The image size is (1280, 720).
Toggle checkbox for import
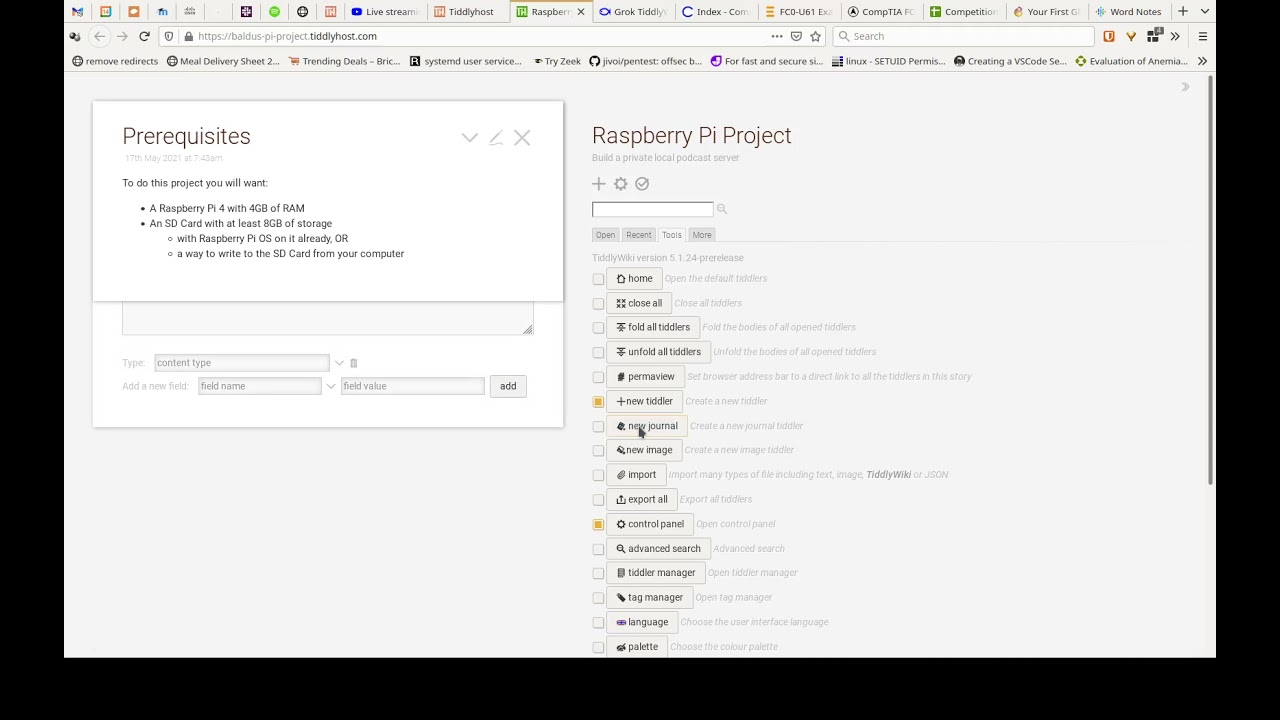(x=598, y=475)
